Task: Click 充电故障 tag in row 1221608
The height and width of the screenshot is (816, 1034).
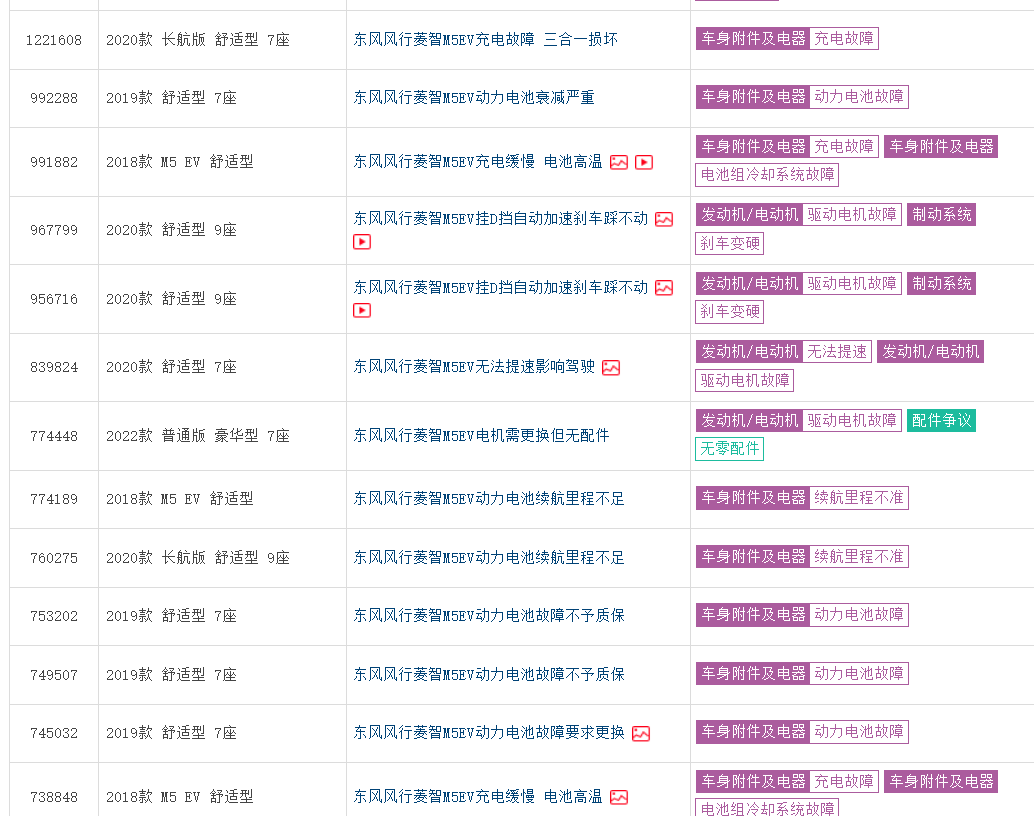Action: 843,38
